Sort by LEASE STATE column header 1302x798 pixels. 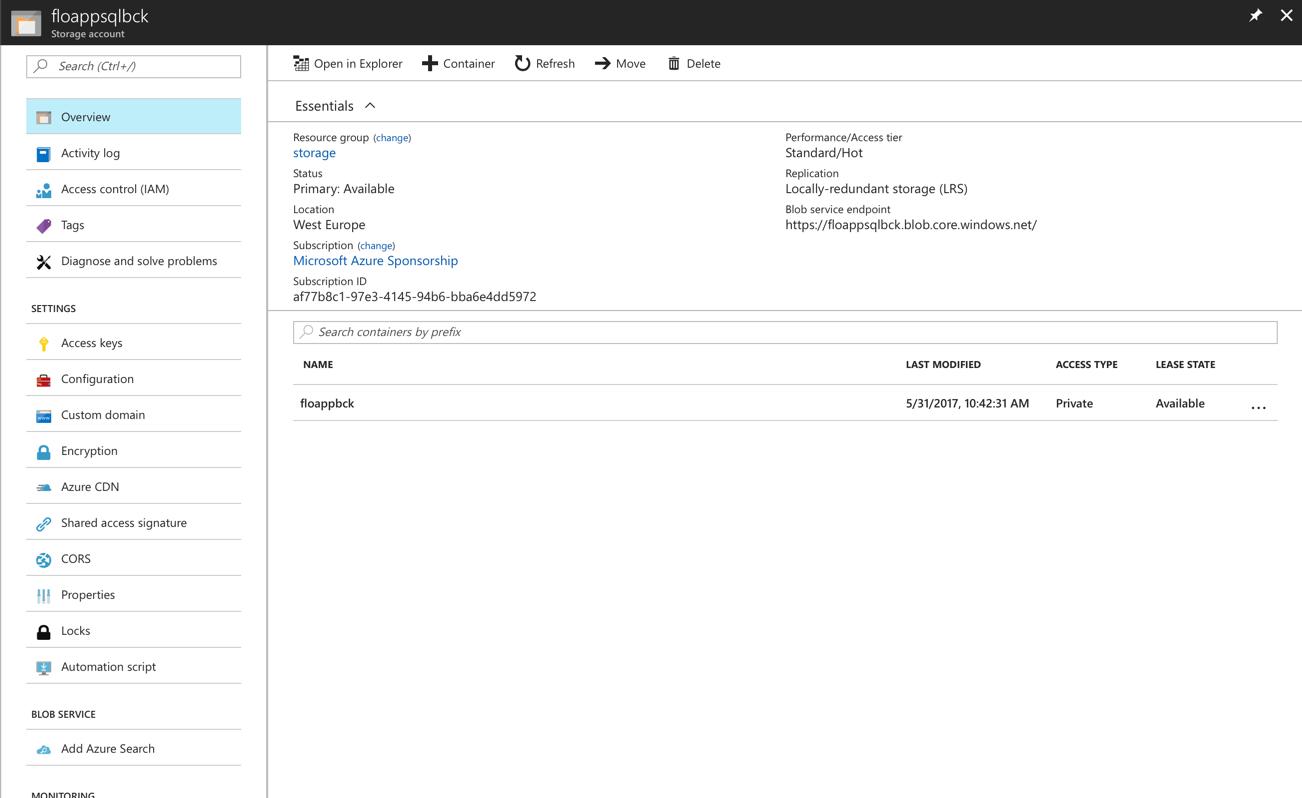coord(1185,365)
